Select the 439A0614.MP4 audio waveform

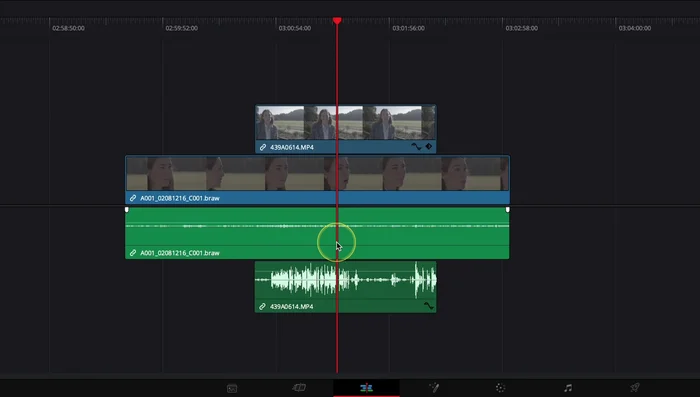point(346,280)
